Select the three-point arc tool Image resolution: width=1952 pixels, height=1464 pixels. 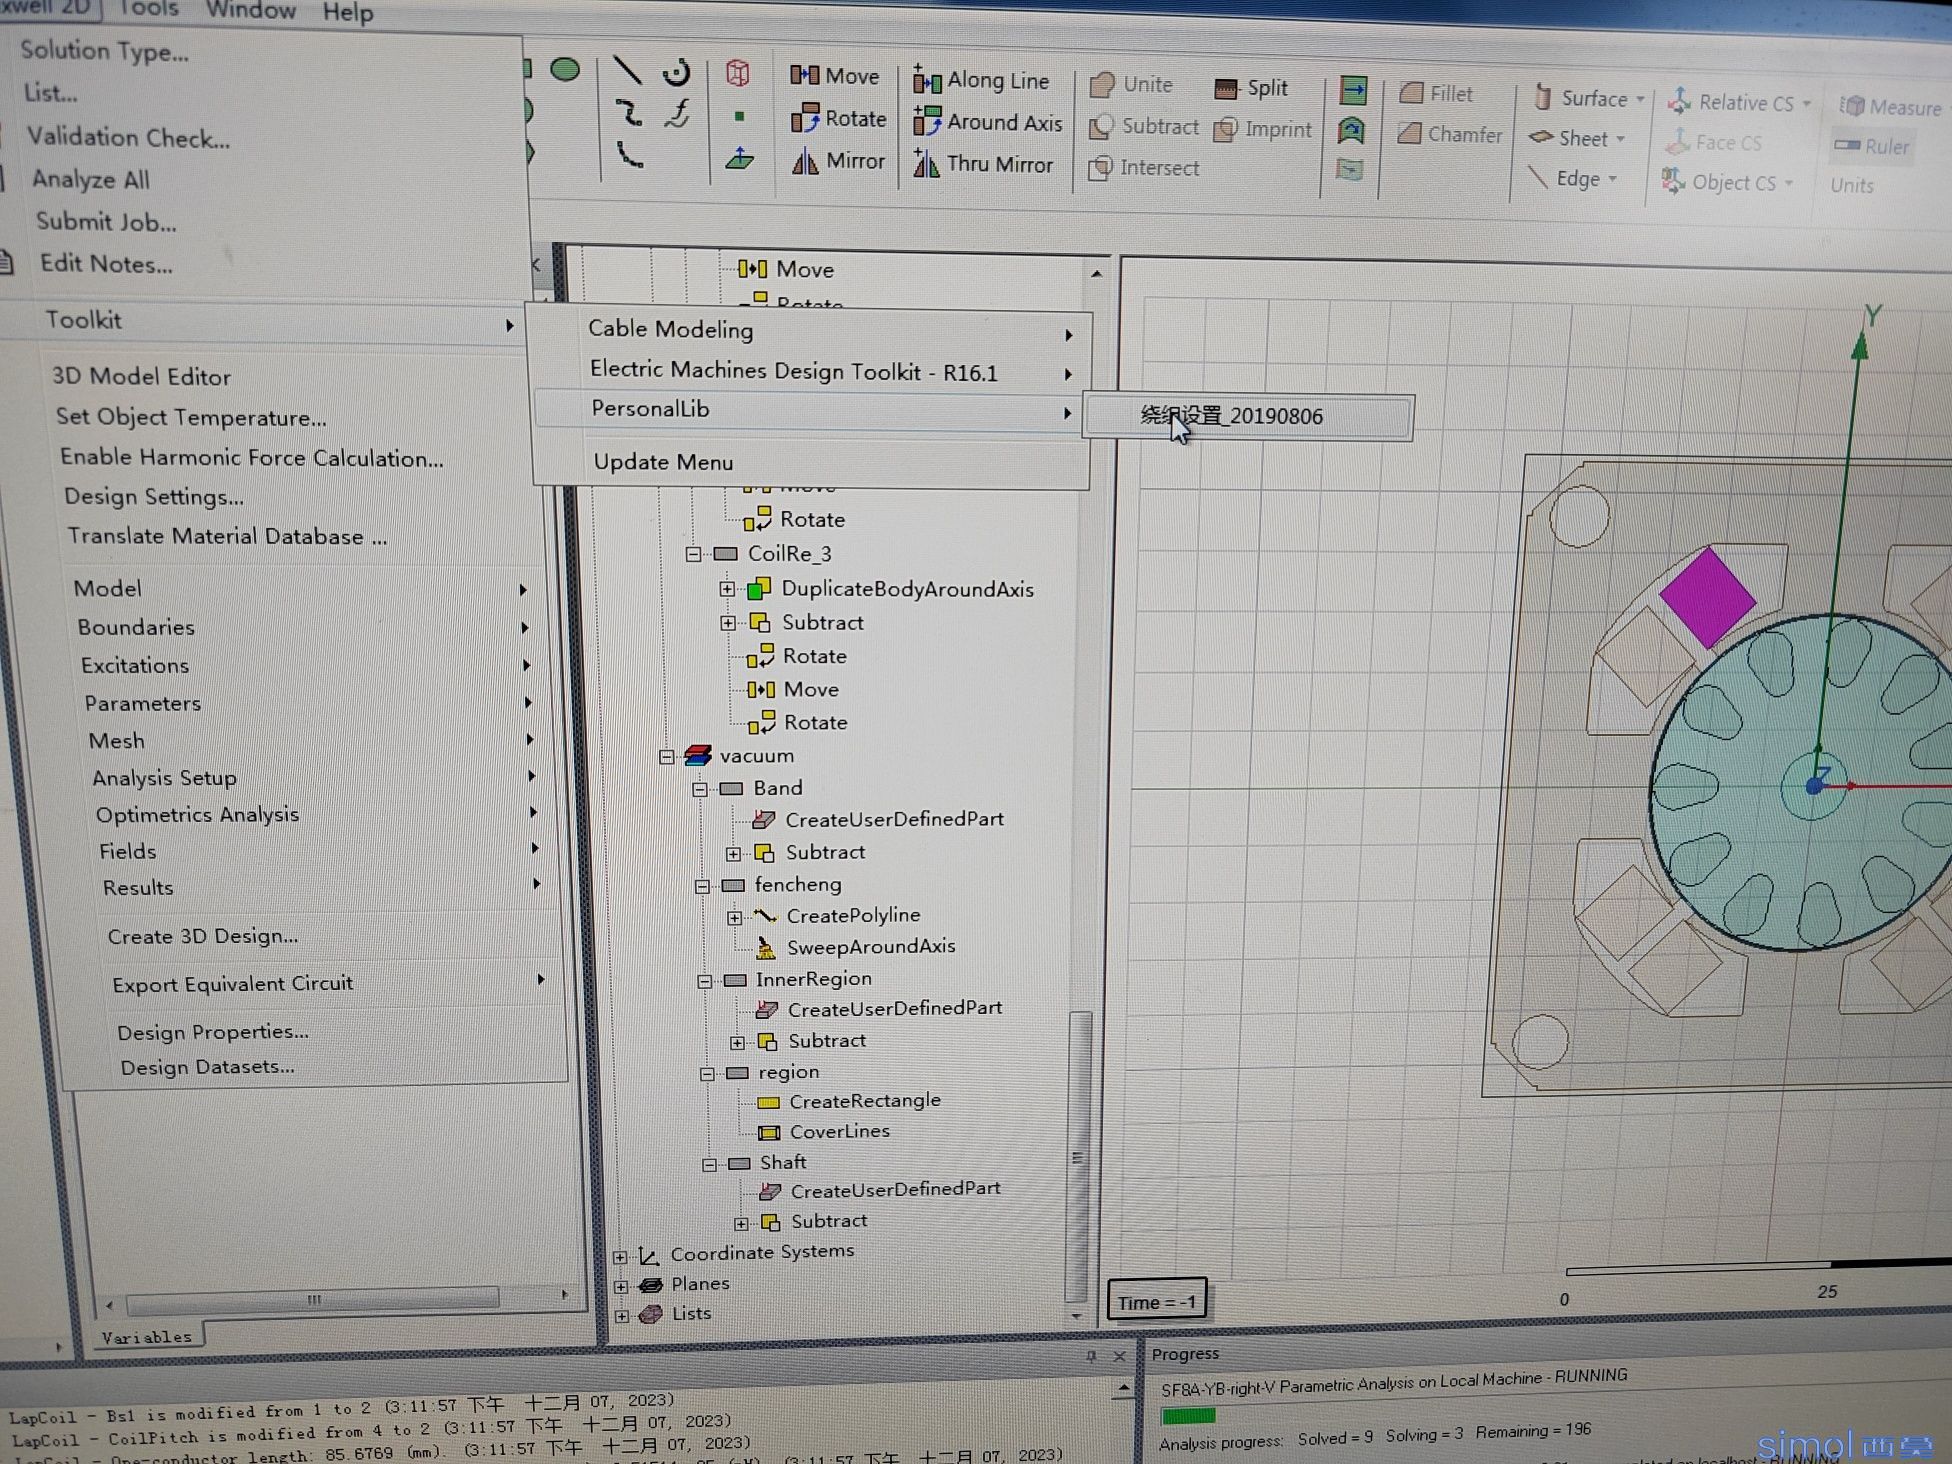pyautogui.click(x=630, y=154)
